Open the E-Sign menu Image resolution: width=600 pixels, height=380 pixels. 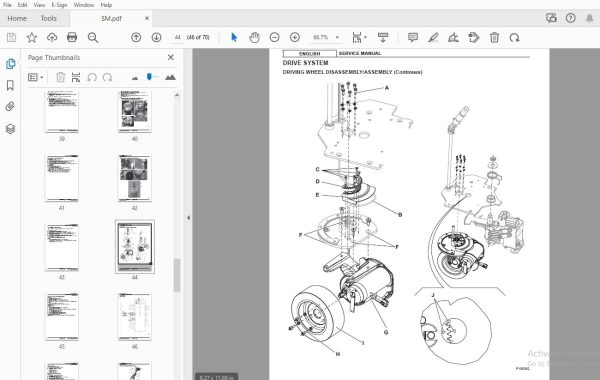[x=59, y=5]
